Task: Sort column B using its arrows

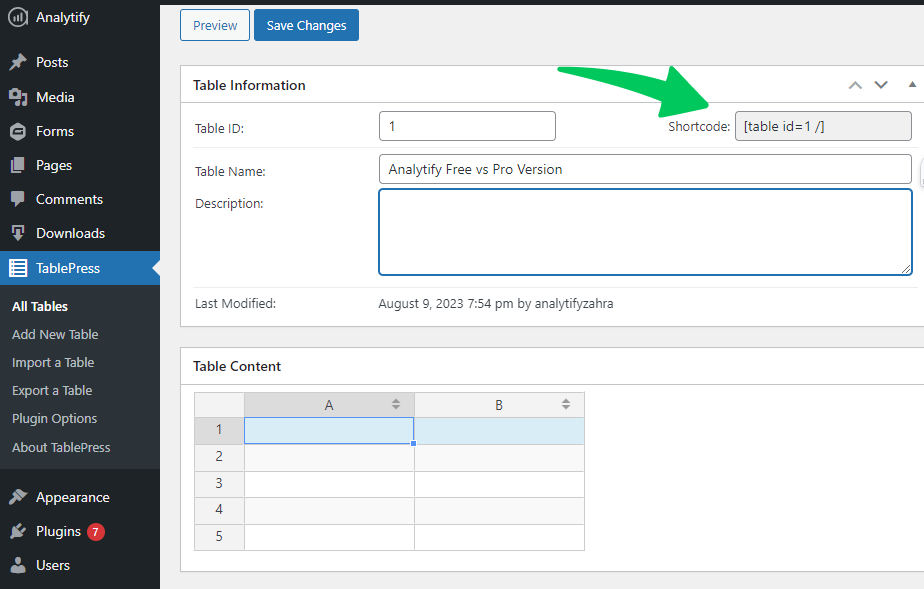Action: tap(566, 404)
